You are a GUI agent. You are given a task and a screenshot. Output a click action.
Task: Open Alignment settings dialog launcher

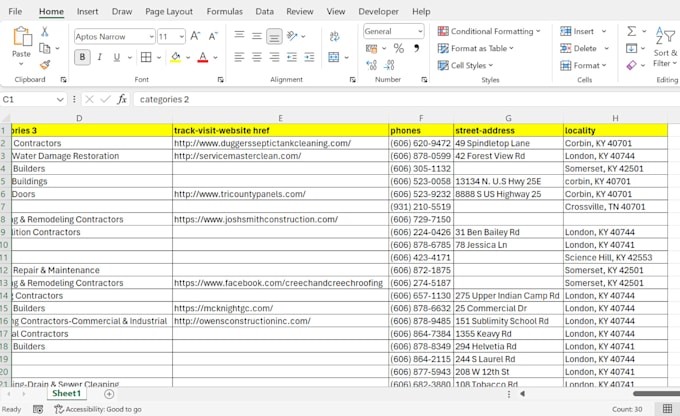pos(353,79)
